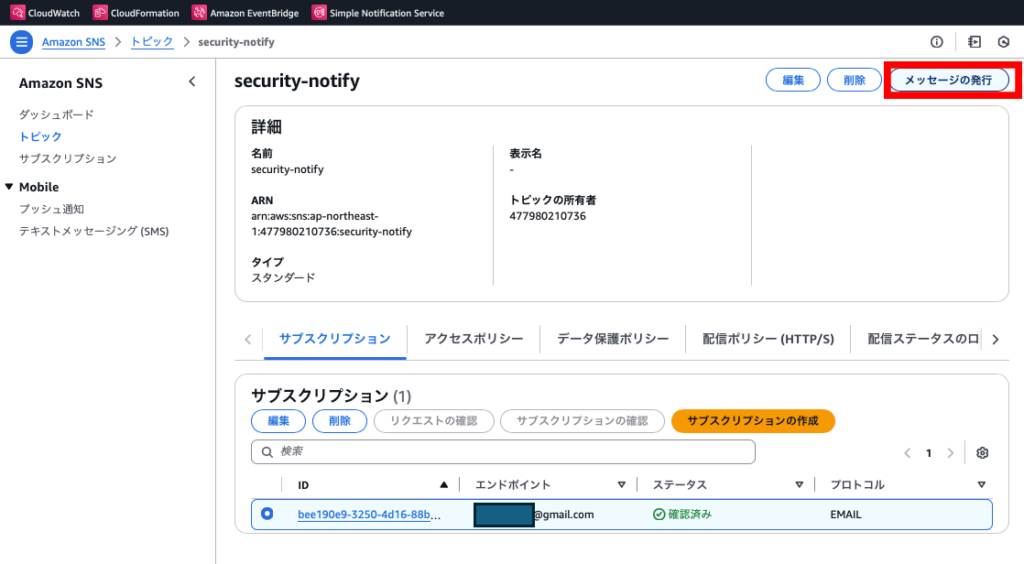Collapse the Amazon SNS side navigation
The height and width of the screenshot is (564, 1024).
click(x=192, y=82)
